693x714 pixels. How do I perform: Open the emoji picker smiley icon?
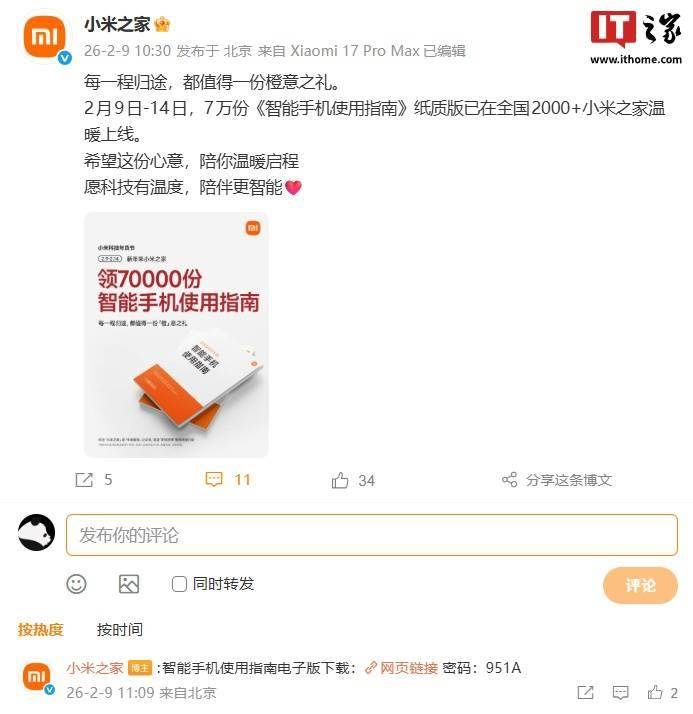click(x=76, y=584)
